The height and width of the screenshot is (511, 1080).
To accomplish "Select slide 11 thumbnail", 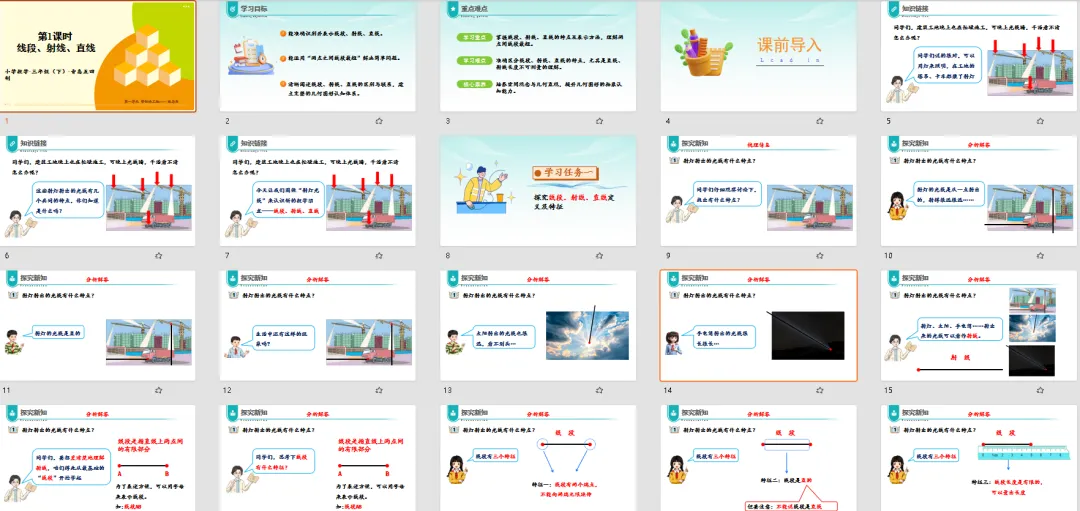I will coord(98,326).
